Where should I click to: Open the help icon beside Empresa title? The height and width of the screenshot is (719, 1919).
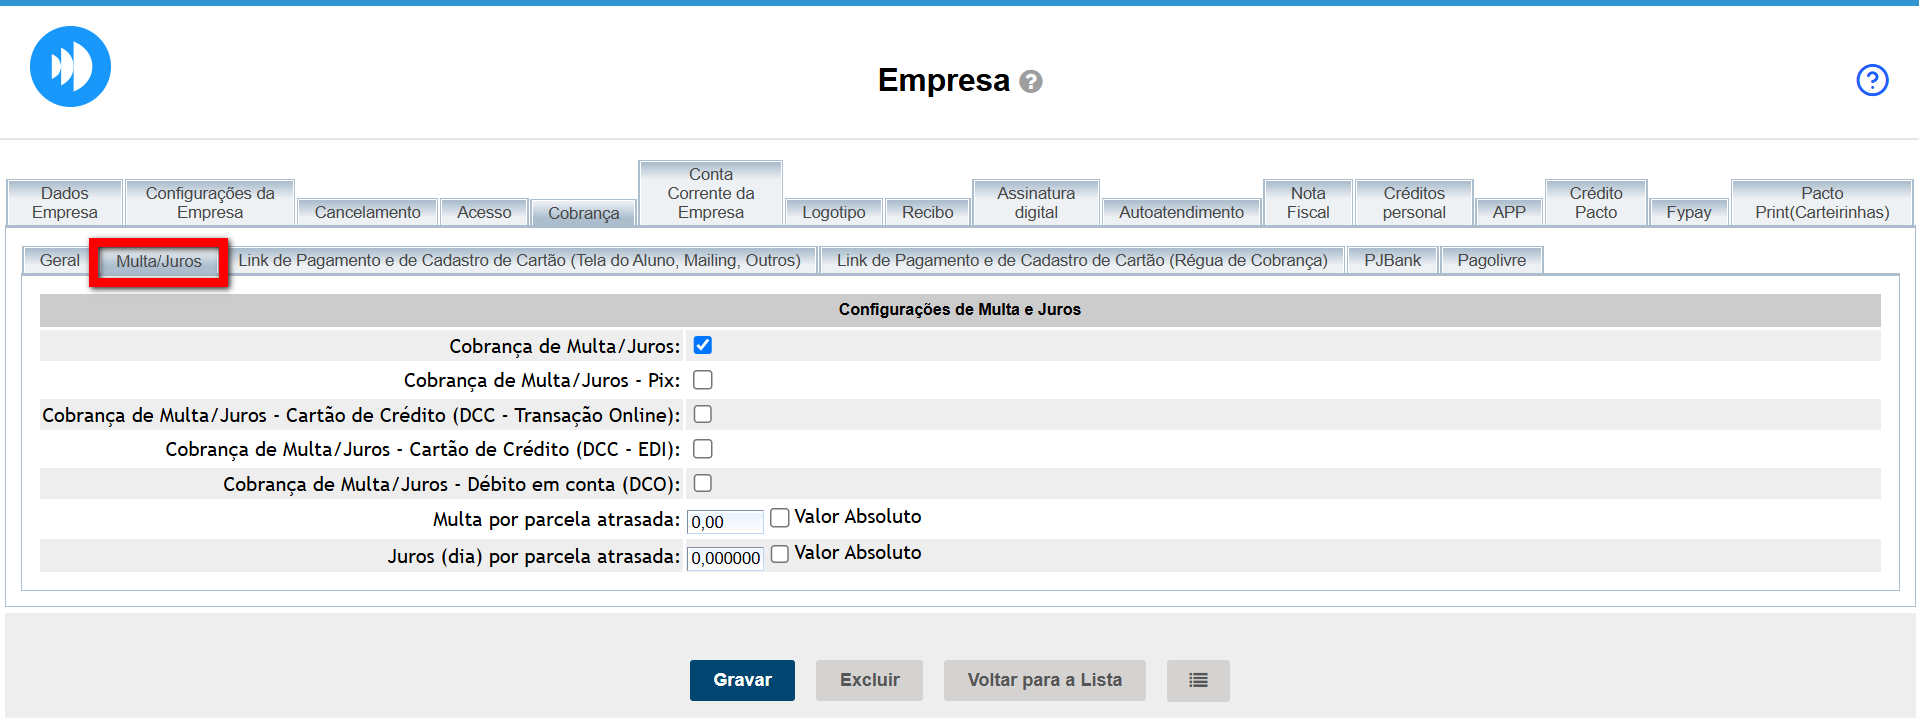[x=1031, y=82]
